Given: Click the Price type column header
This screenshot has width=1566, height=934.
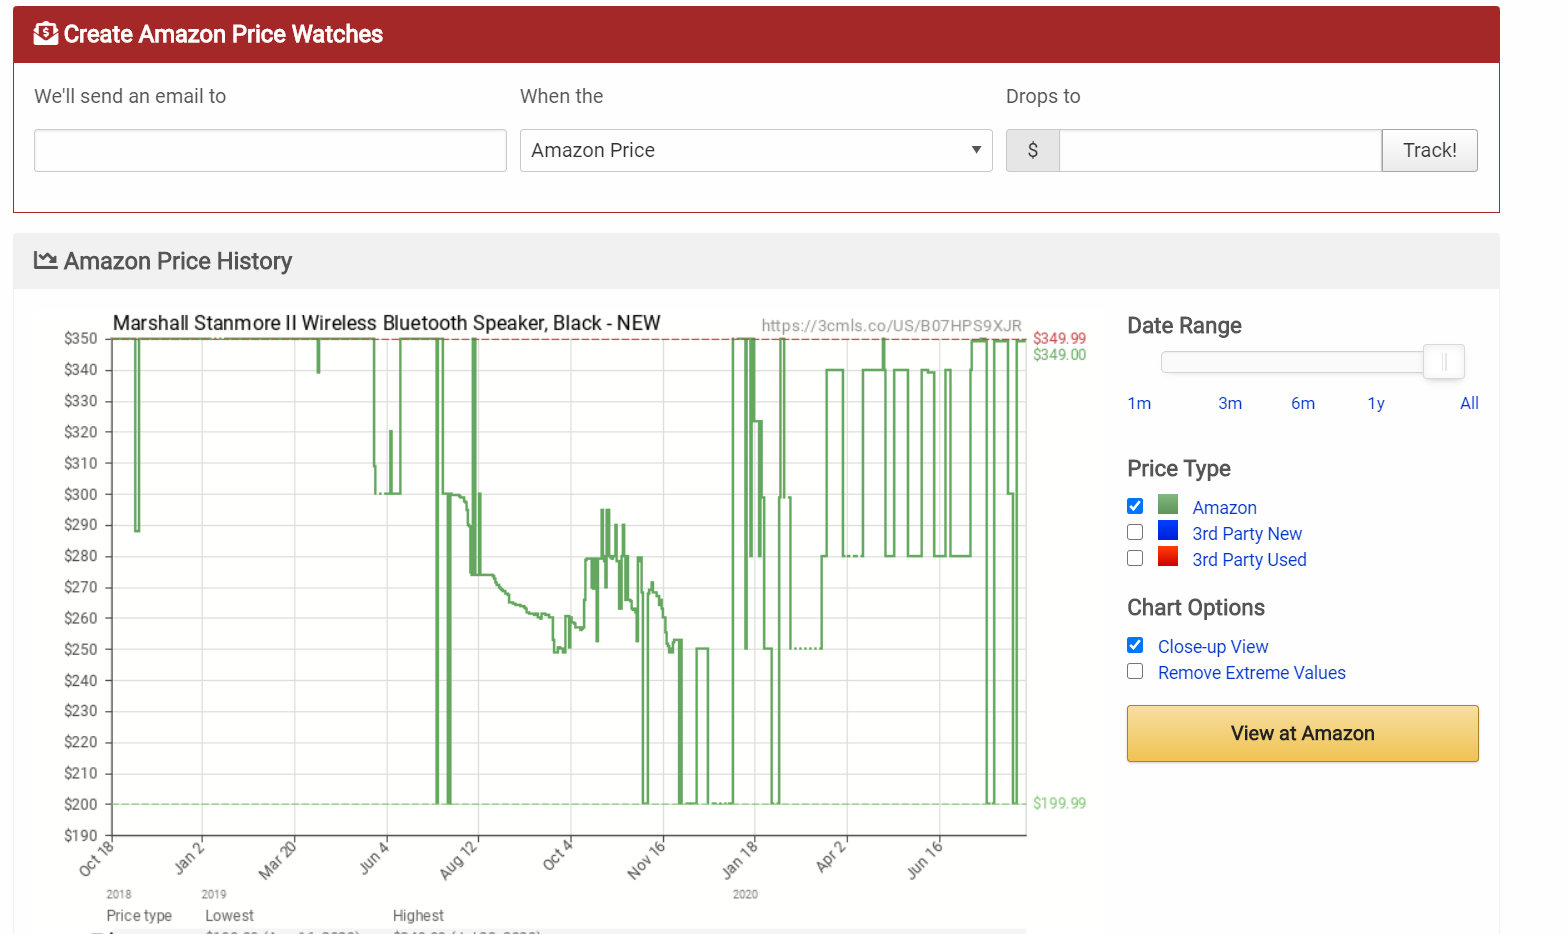Looking at the screenshot, I should pyautogui.click(x=139, y=916).
